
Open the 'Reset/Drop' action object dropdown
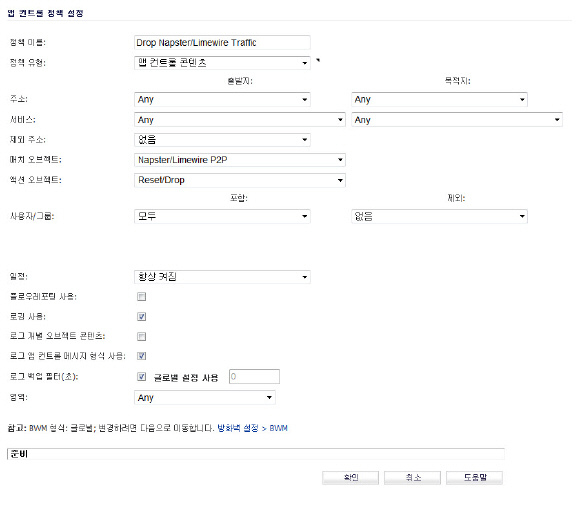[240, 180]
